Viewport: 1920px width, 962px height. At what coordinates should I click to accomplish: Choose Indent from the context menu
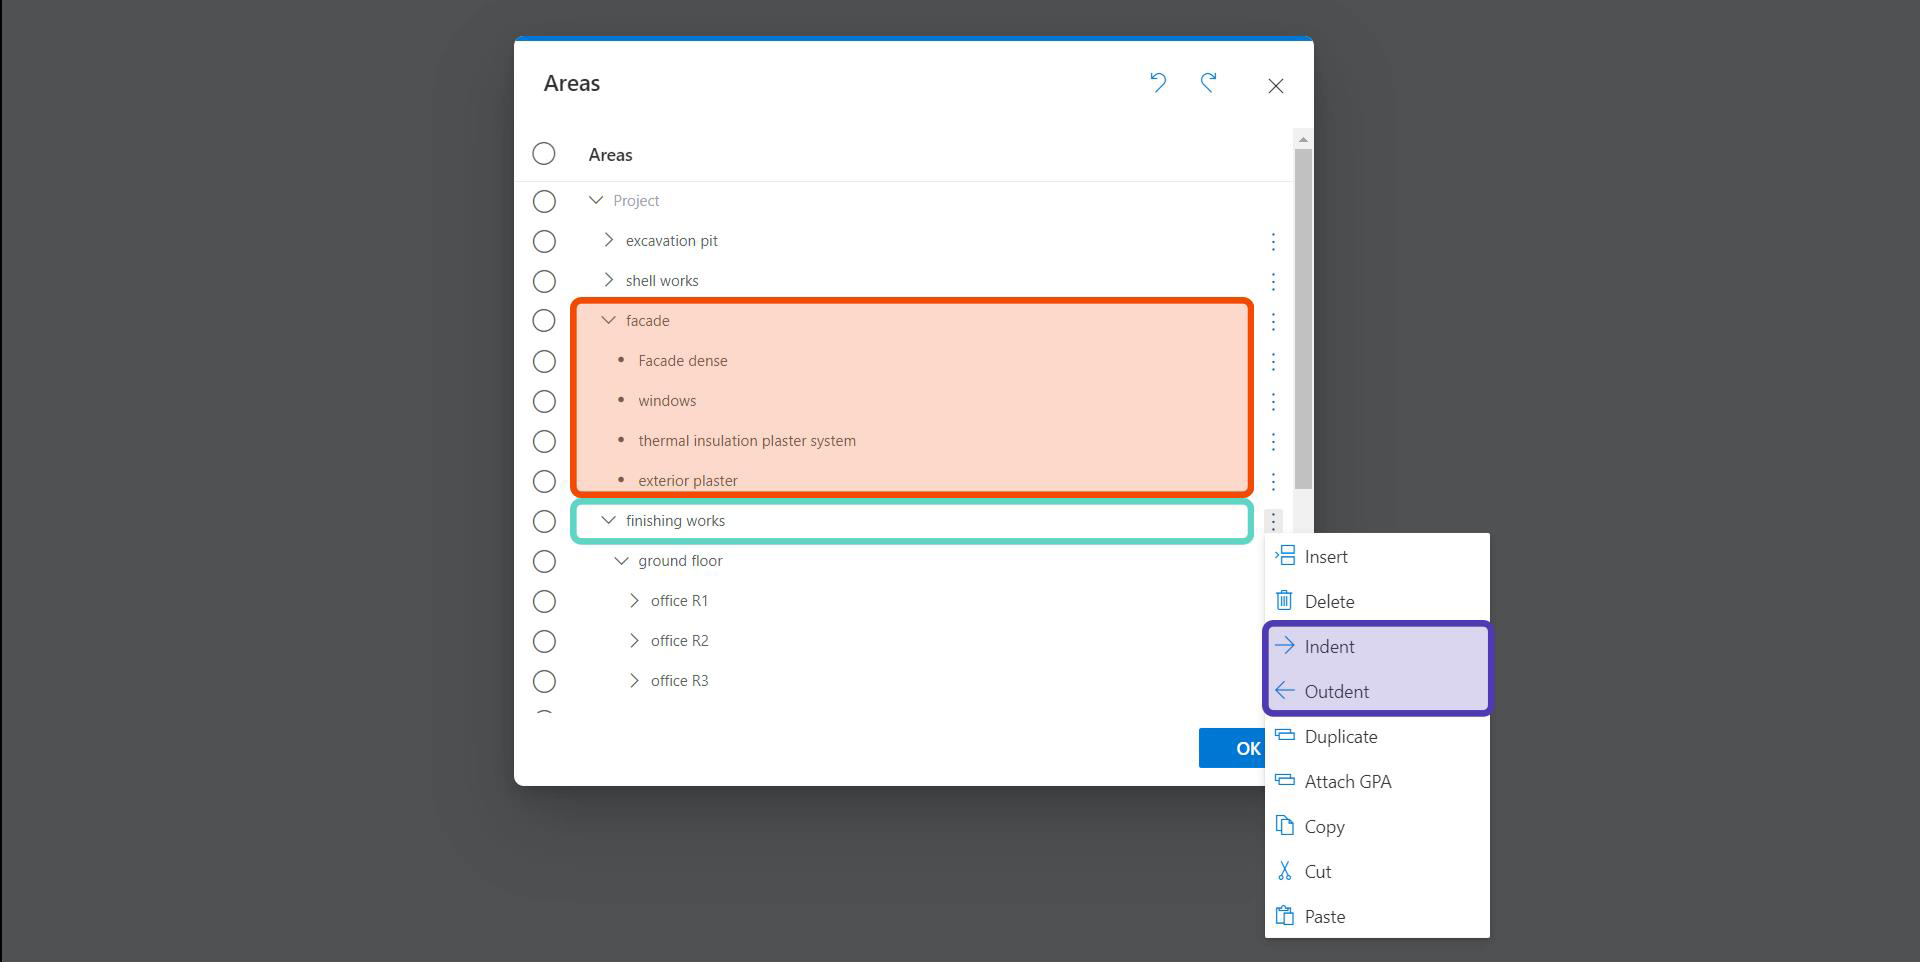click(x=1329, y=647)
